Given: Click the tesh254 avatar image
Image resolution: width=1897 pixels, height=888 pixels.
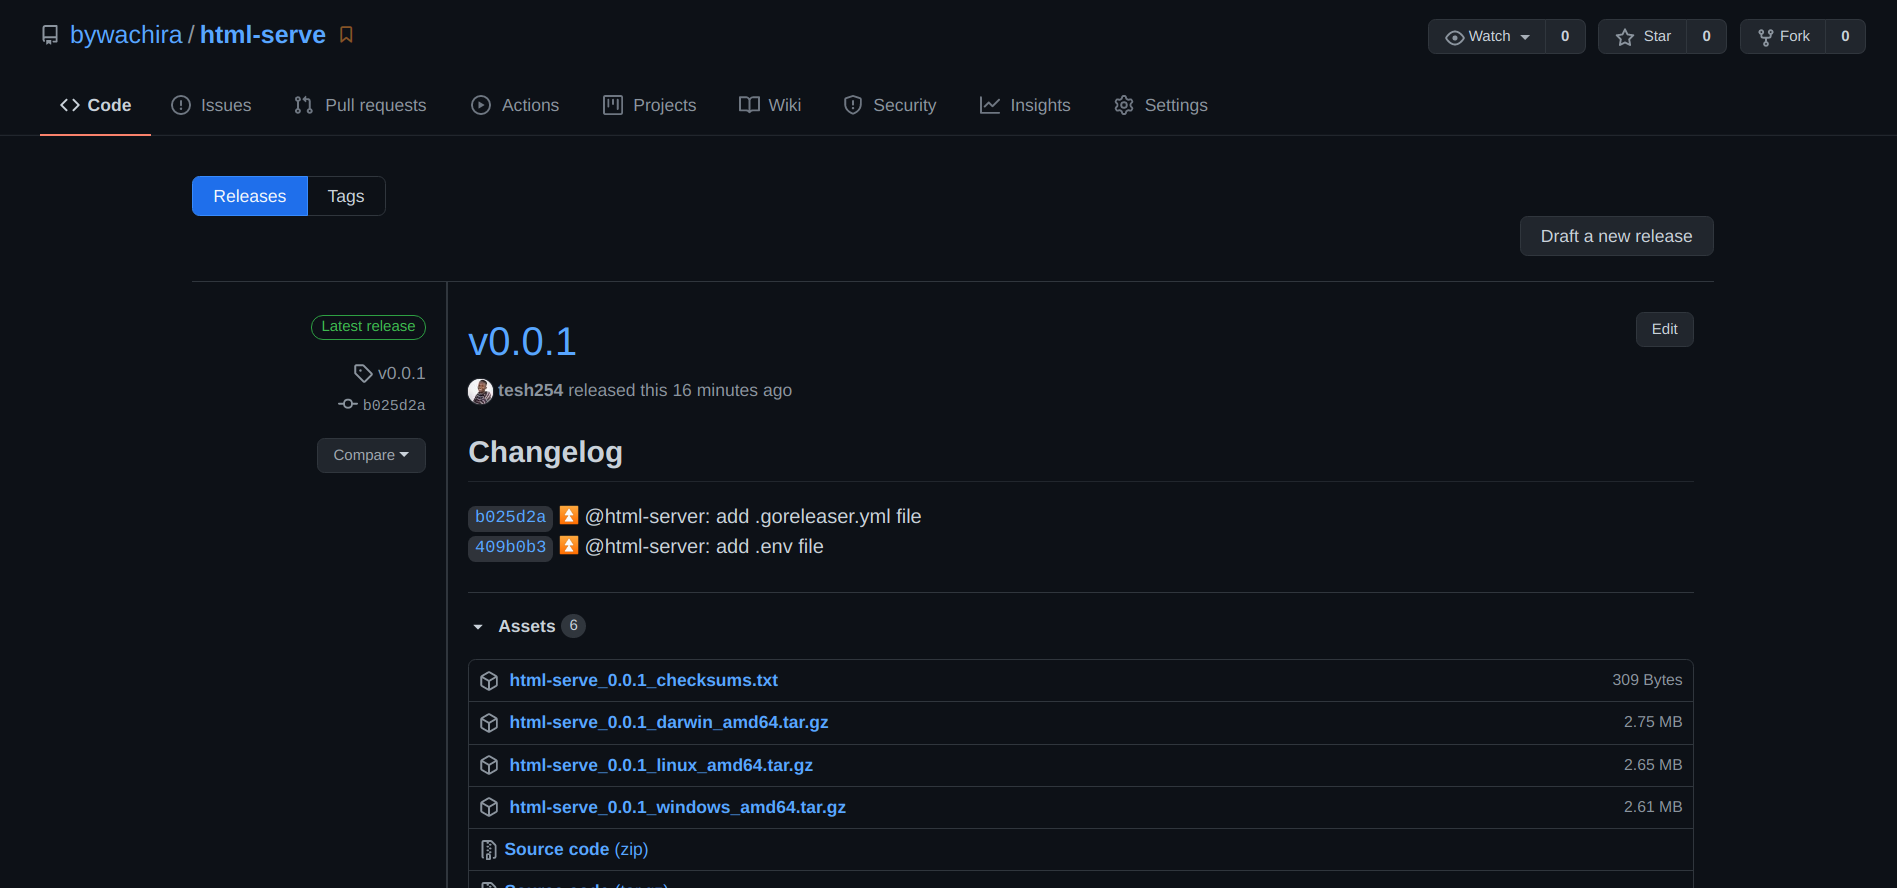Looking at the screenshot, I should coord(480,391).
